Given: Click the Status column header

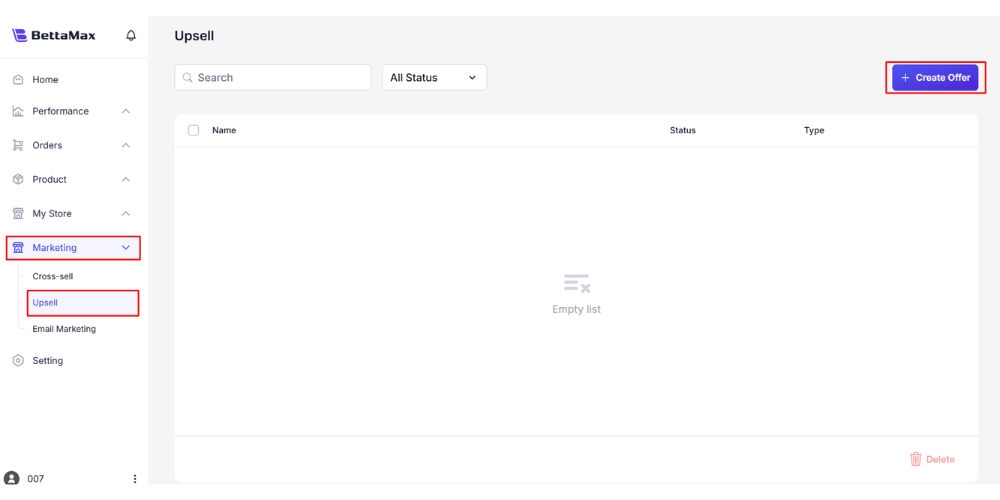Looking at the screenshot, I should [682, 130].
